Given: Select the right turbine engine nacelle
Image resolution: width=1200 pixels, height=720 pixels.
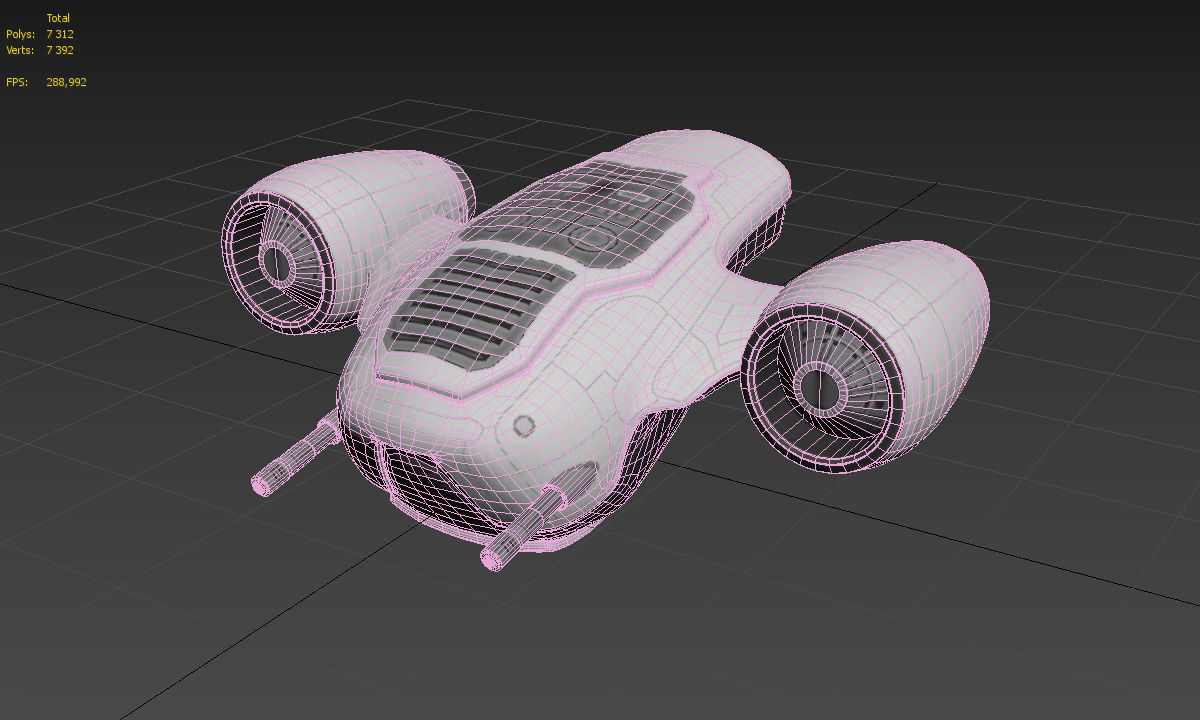Looking at the screenshot, I should pyautogui.click(x=865, y=355).
